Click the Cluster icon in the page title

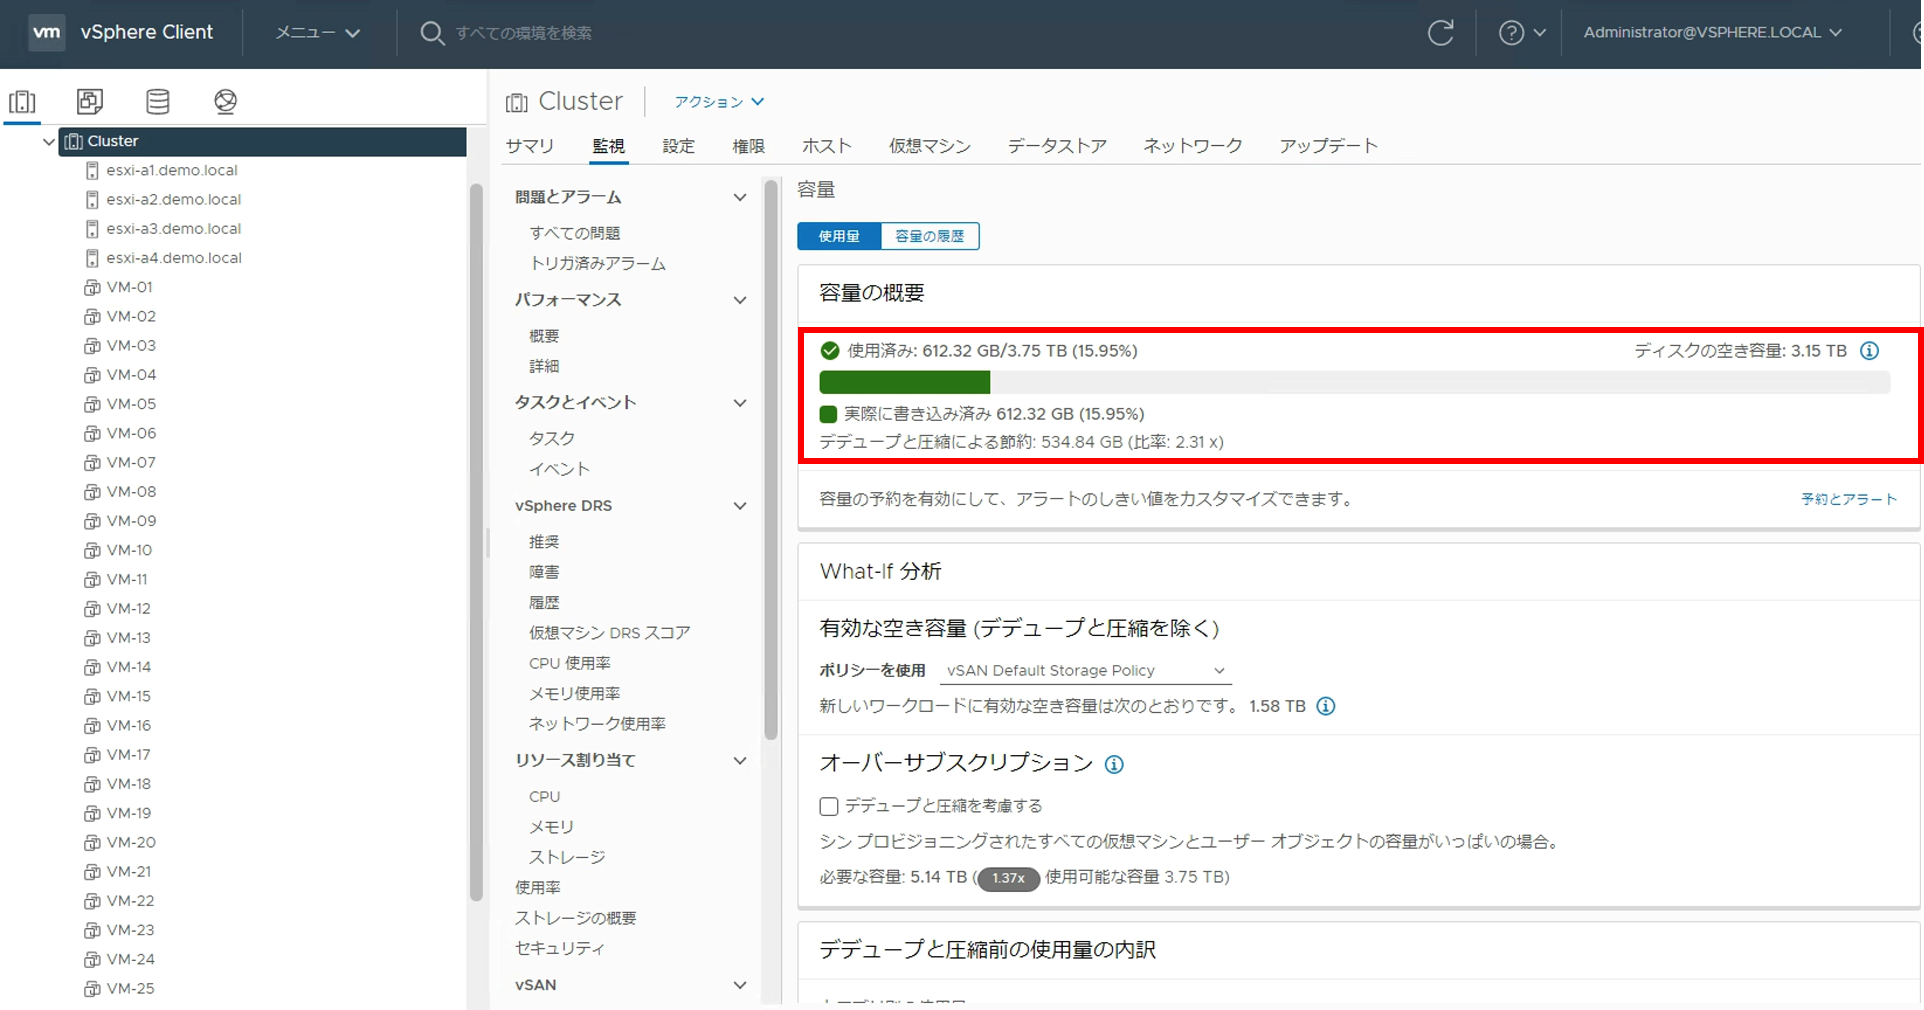[x=517, y=102]
